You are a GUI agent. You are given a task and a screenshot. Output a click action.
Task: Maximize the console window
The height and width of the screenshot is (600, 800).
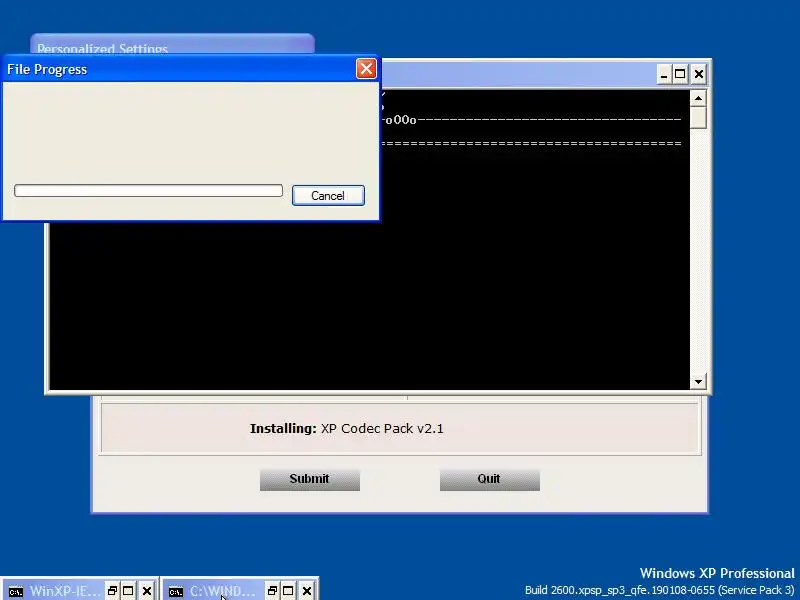pyautogui.click(x=680, y=74)
